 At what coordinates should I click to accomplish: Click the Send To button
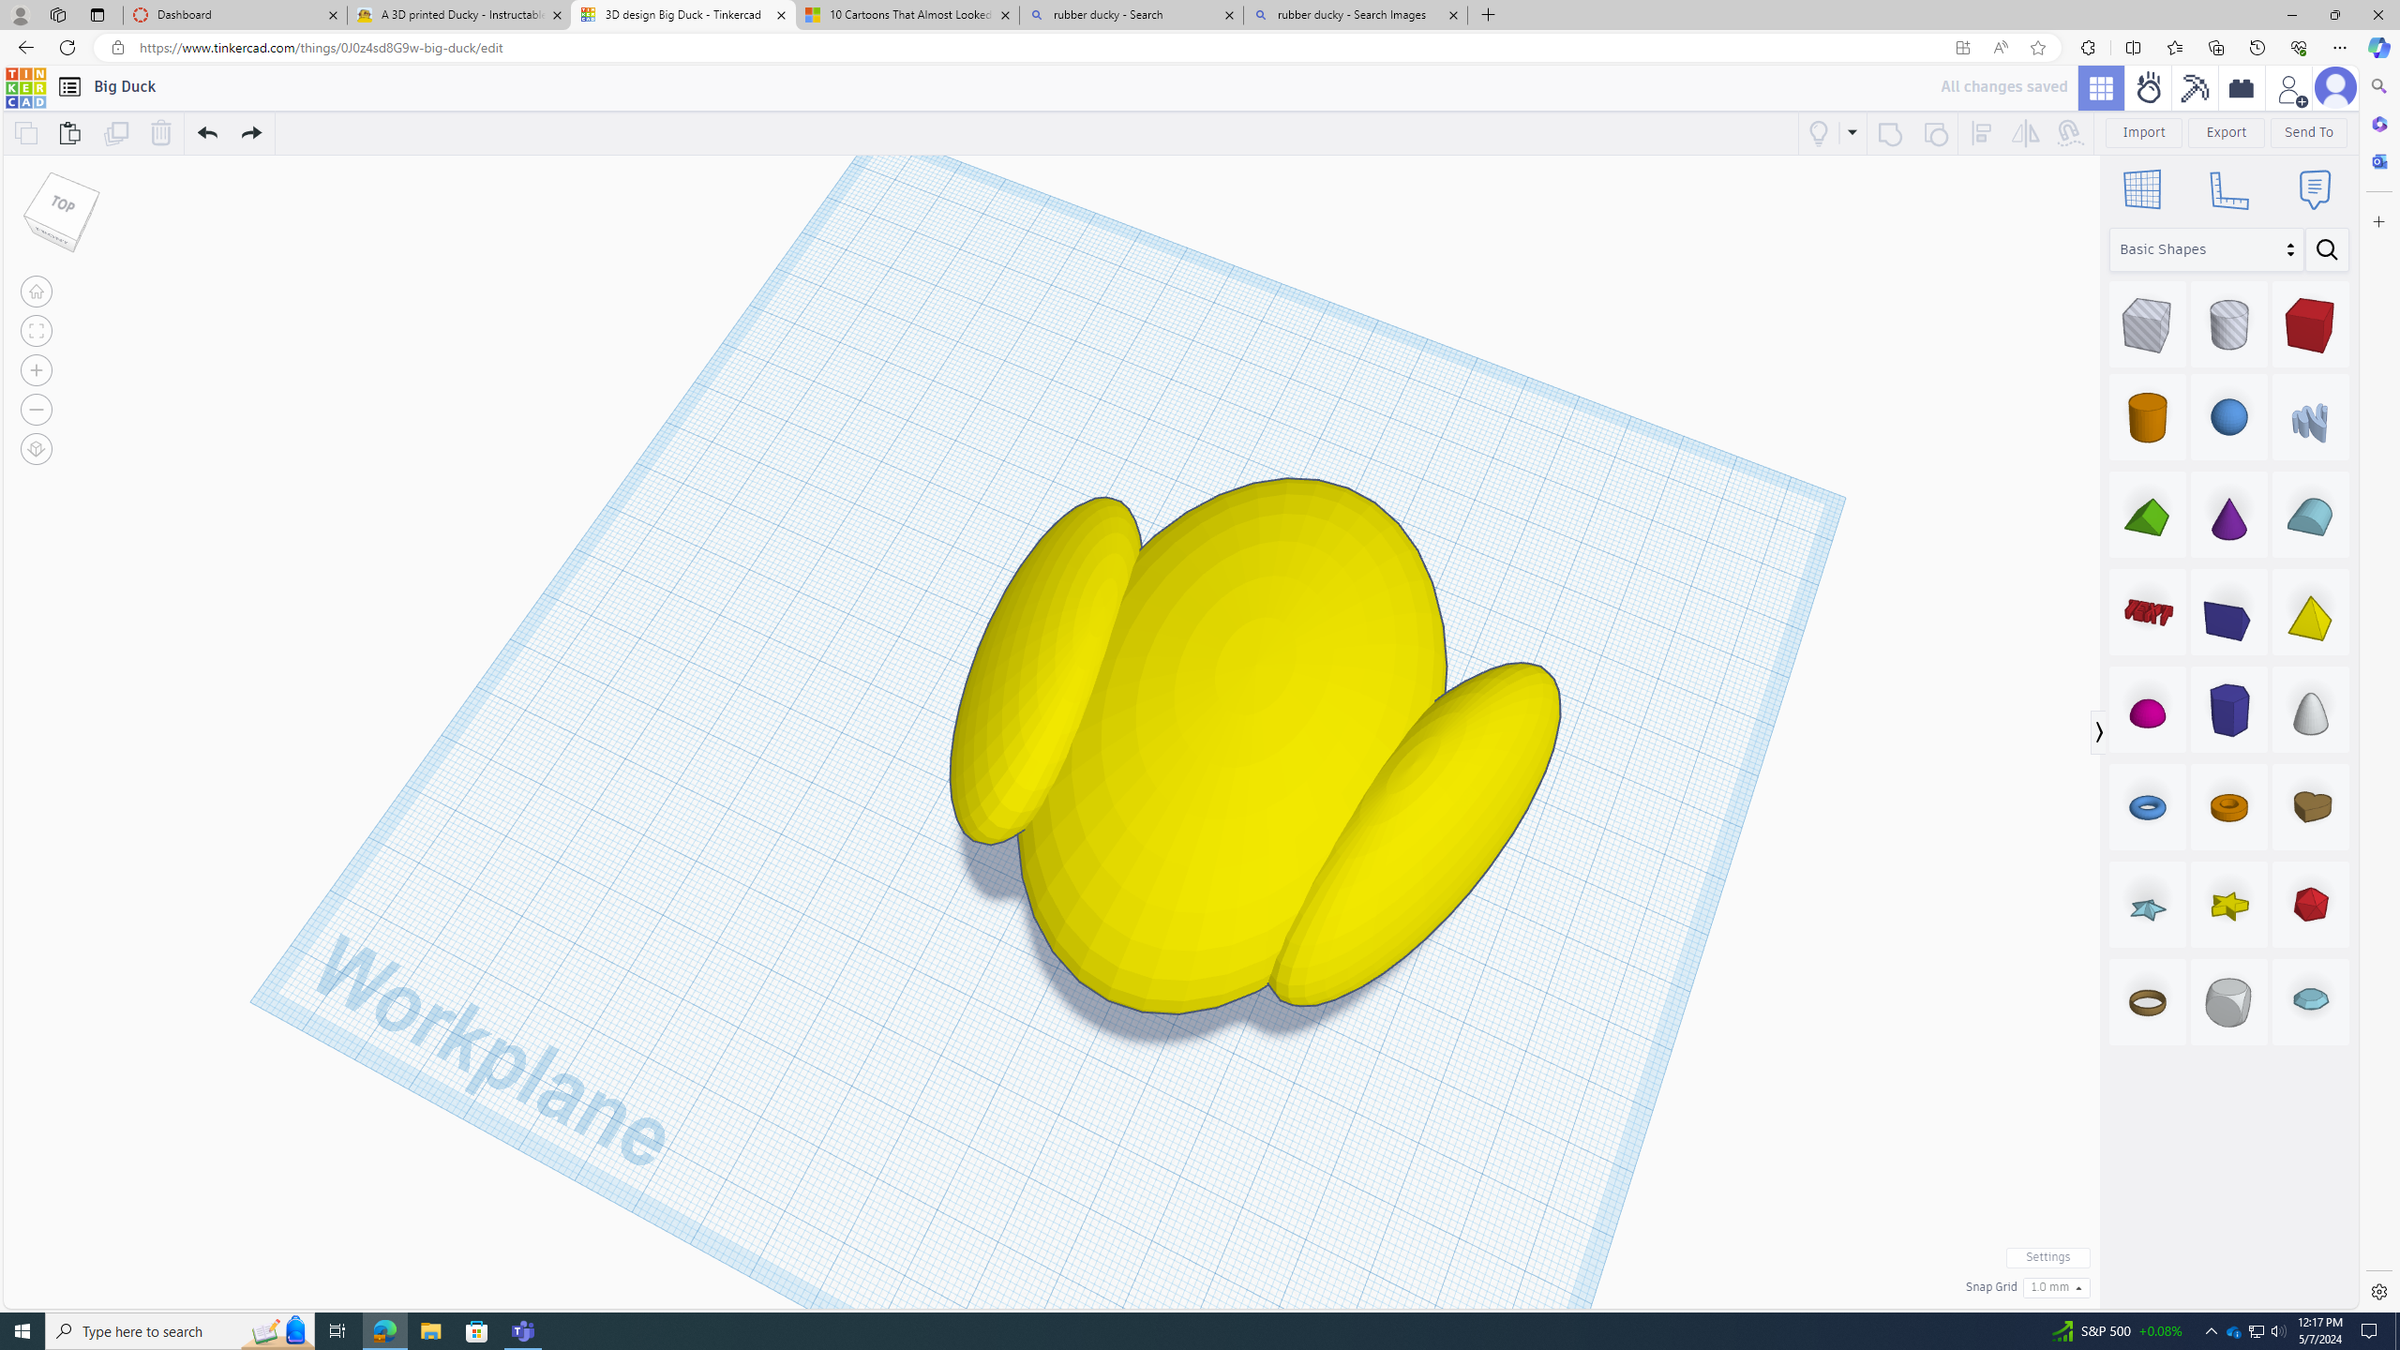click(2308, 131)
